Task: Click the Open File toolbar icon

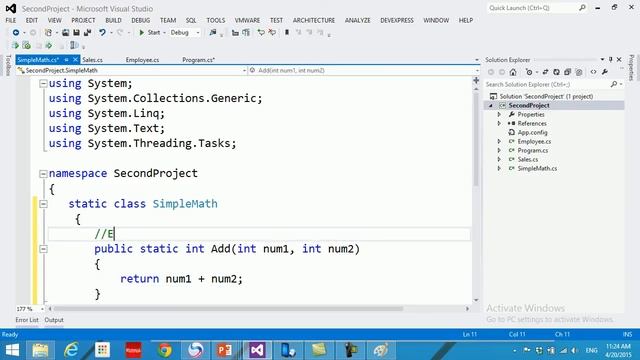Action: tap(65, 32)
